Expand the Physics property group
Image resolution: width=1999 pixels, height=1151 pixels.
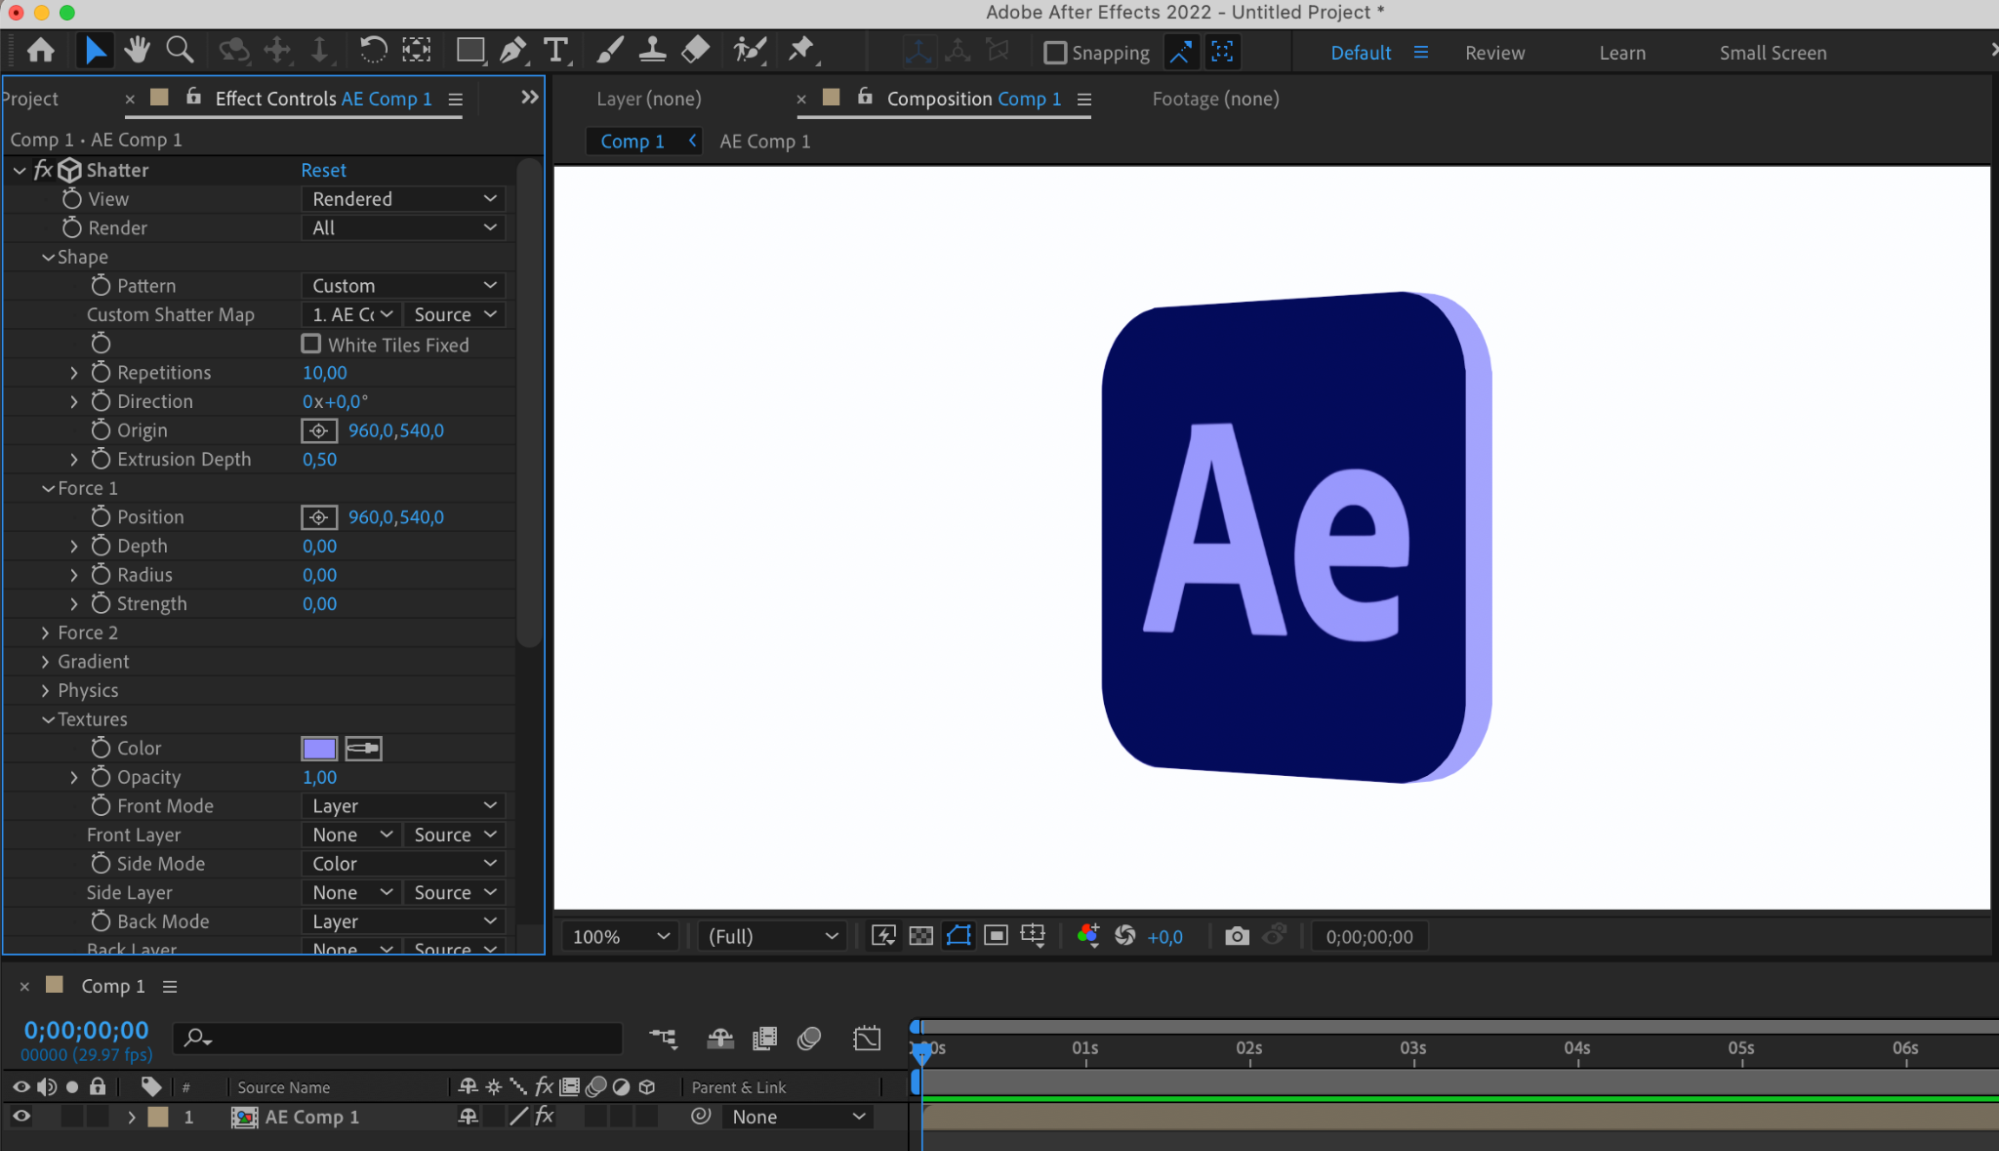(x=46, y=690)
